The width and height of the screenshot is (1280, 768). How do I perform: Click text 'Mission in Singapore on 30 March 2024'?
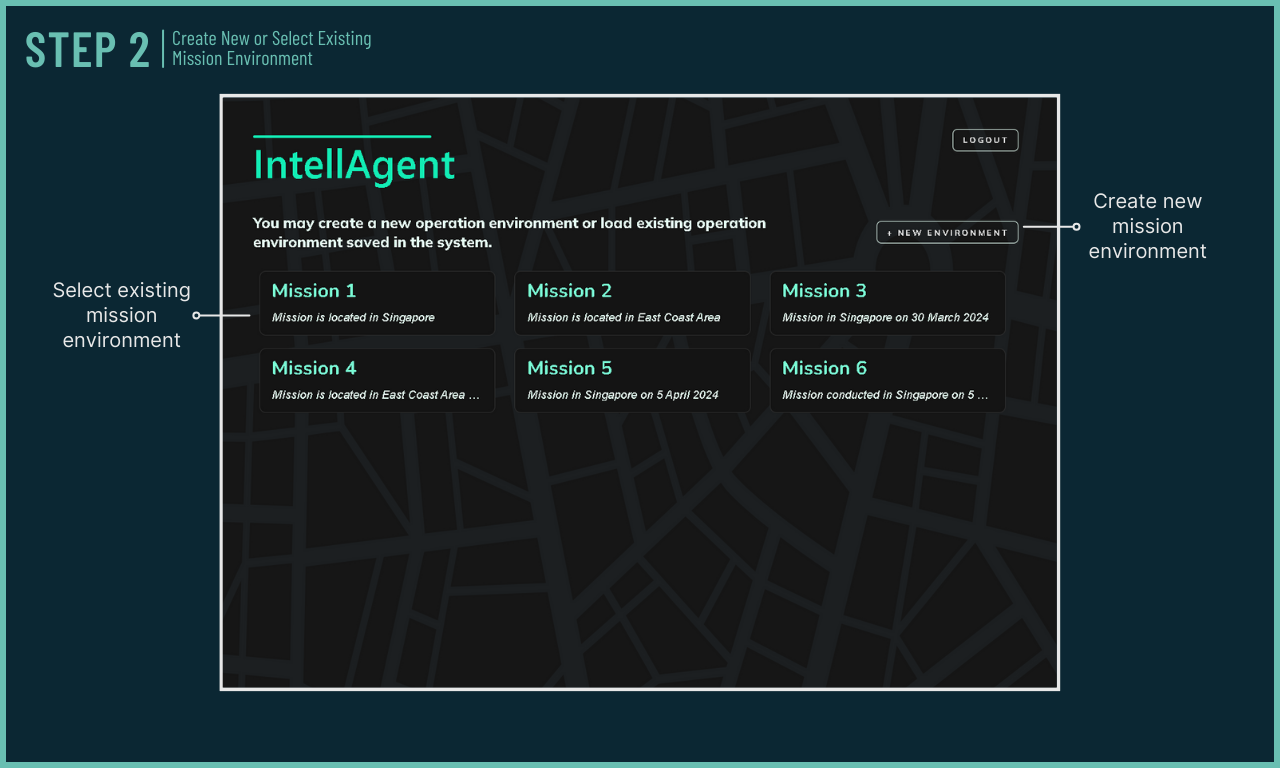(885, 318)
